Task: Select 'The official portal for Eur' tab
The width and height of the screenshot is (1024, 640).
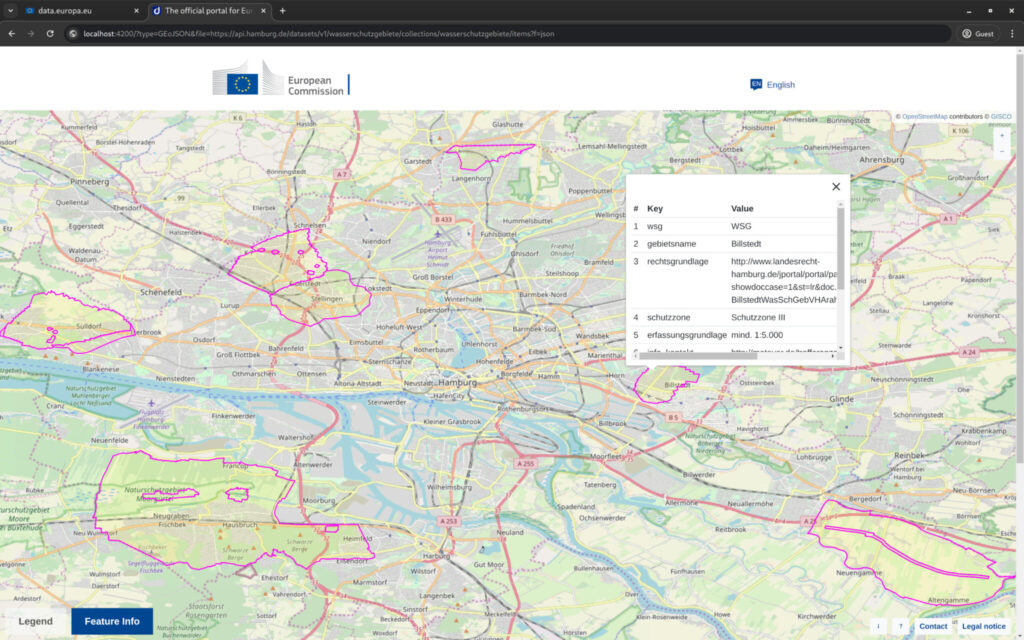Action: point(208,11)
